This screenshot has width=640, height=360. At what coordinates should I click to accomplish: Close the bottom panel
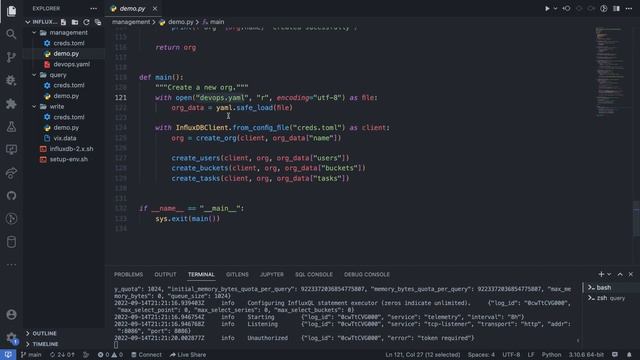[631, 274]
